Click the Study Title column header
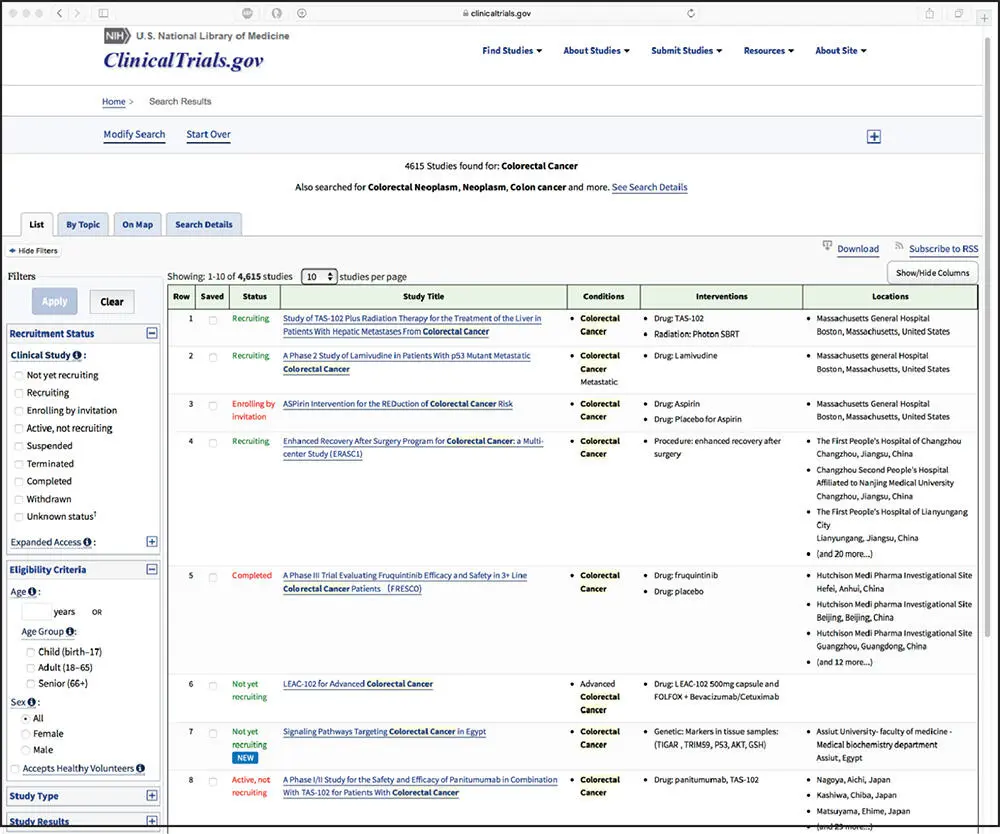This screenshot has height=834, width=1000. coord(423,296)
